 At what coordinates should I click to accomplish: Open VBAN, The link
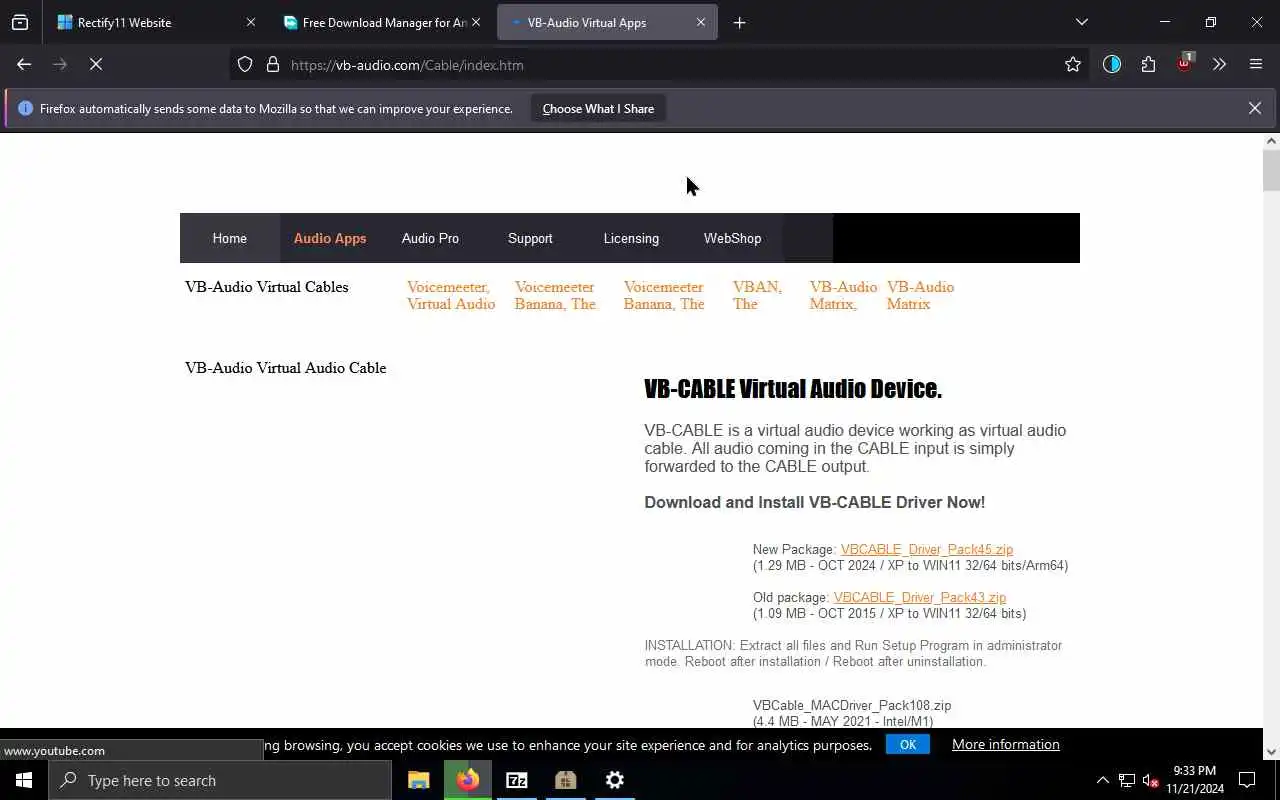(x=757, y=295)
